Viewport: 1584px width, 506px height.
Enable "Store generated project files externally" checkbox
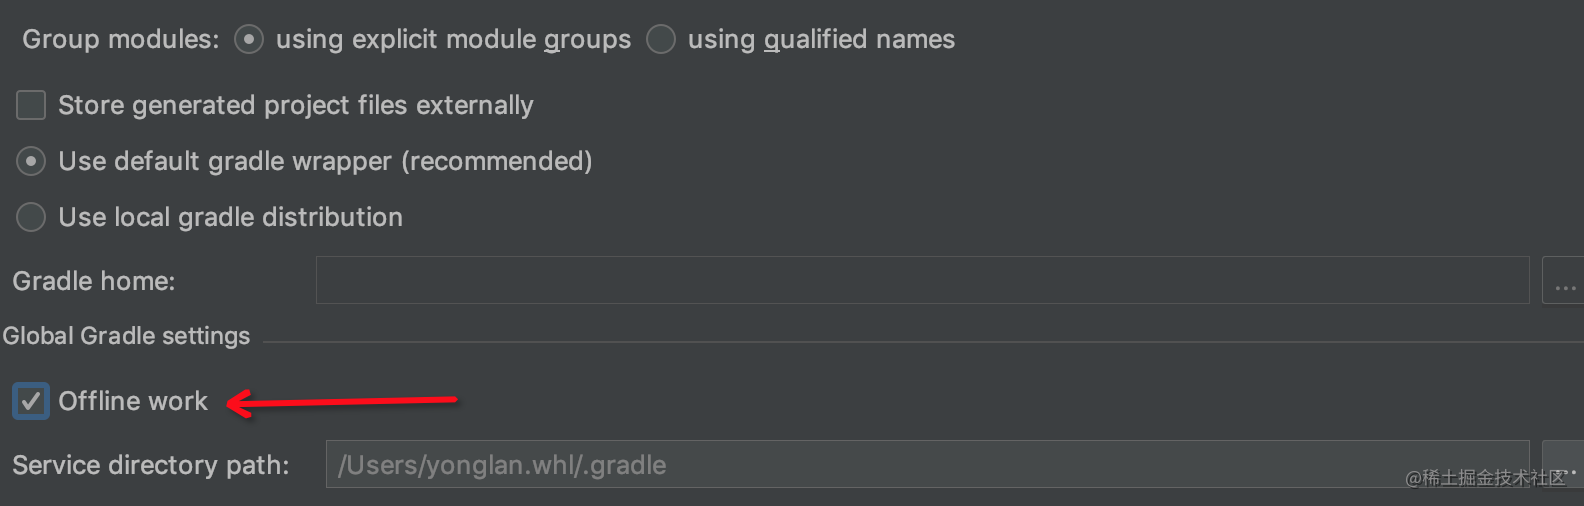point(31,105)
